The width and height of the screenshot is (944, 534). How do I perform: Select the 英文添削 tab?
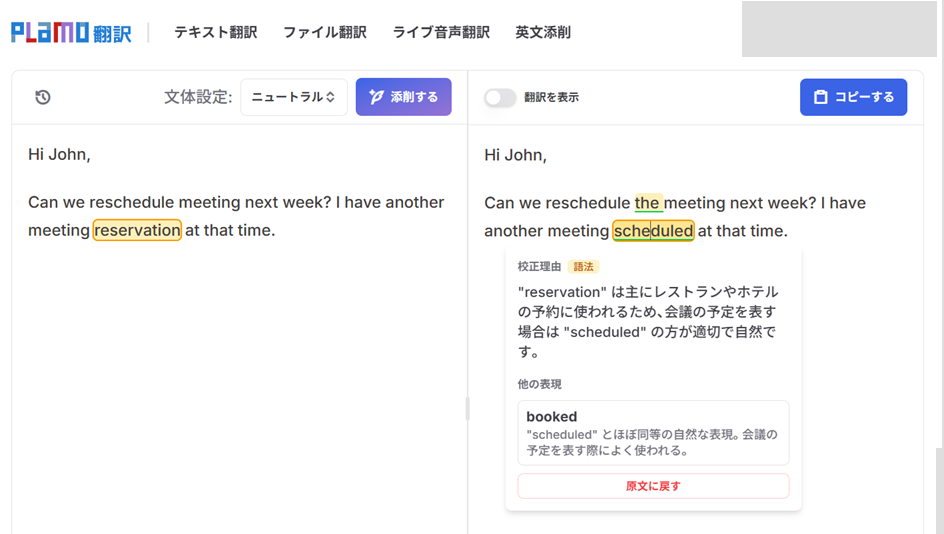[543, 33]
